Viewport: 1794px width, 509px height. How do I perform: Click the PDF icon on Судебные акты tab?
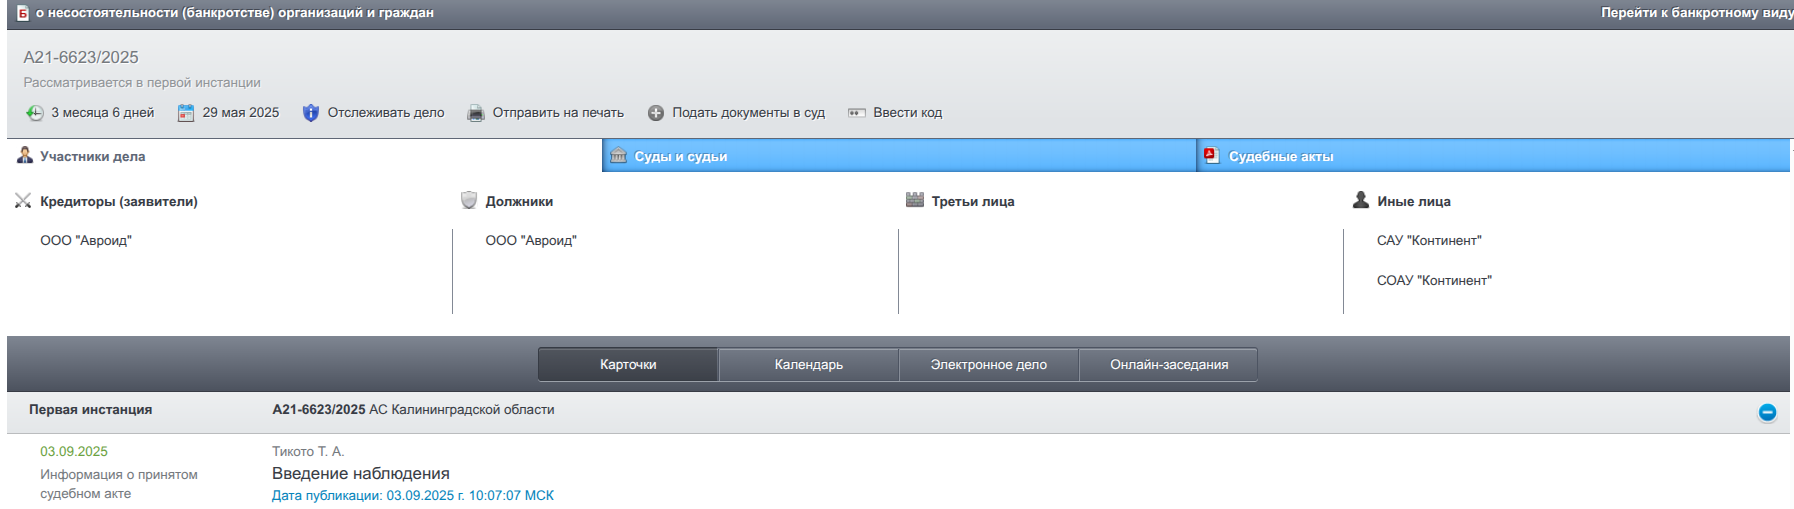1212,156
